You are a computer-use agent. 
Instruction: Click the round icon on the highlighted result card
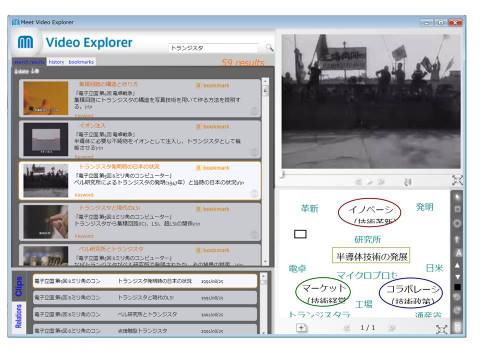pos(254,193)
